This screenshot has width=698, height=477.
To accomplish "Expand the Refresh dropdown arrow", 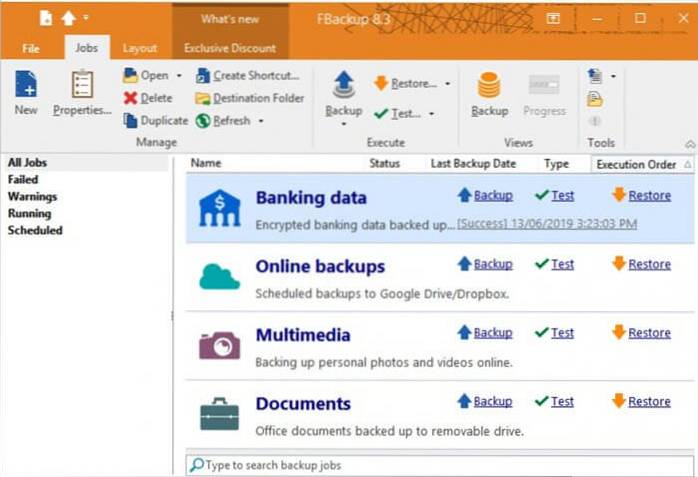I will 261,121.
